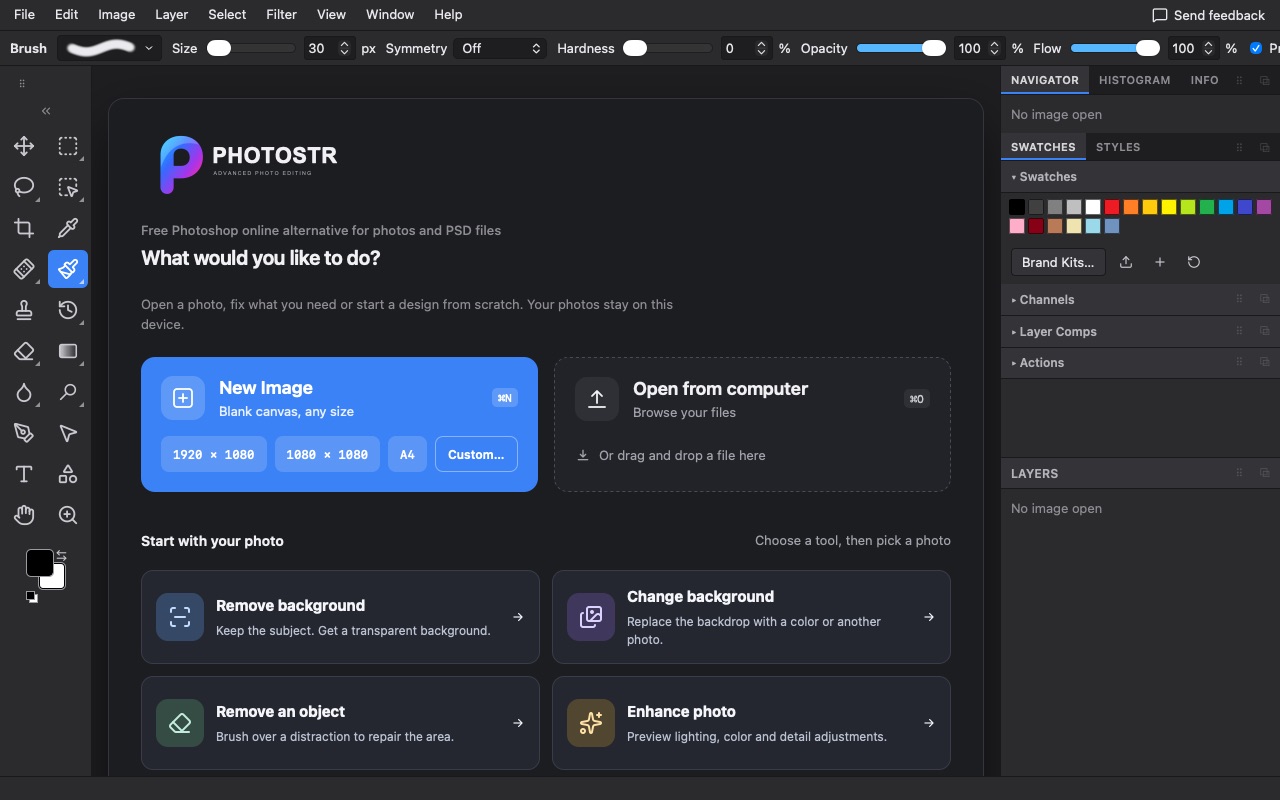Switch to the Histogram tab
The image size is (1280, 800).
pos(1134,80)
